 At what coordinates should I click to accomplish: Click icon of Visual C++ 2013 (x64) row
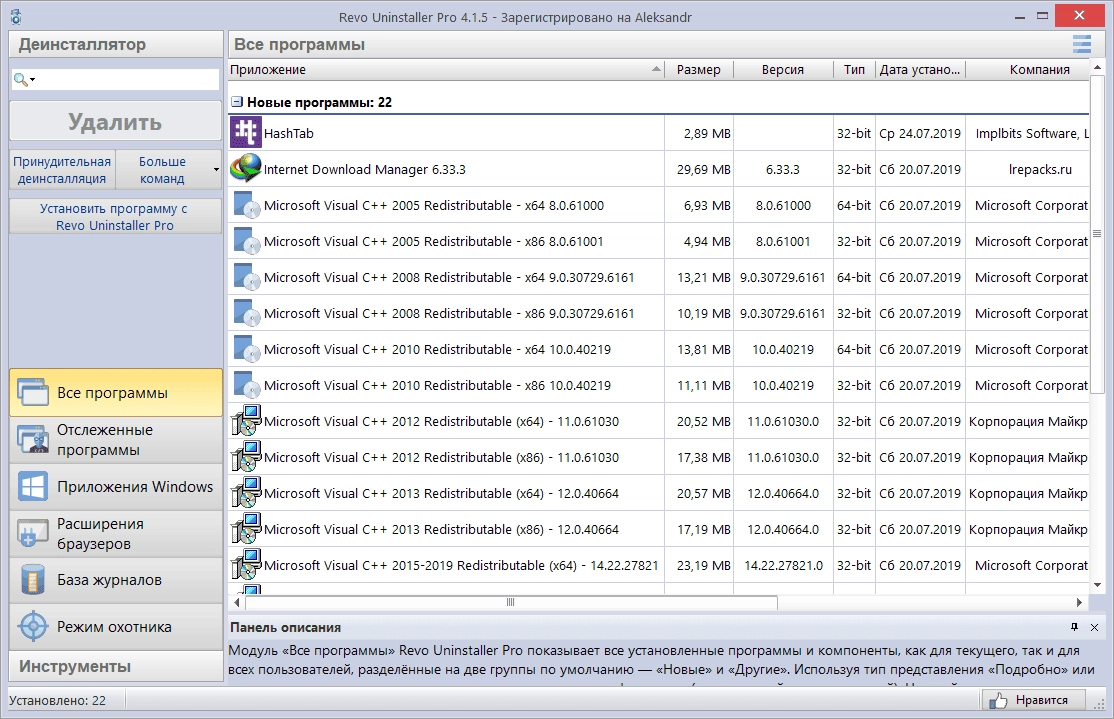pos(247,493)
